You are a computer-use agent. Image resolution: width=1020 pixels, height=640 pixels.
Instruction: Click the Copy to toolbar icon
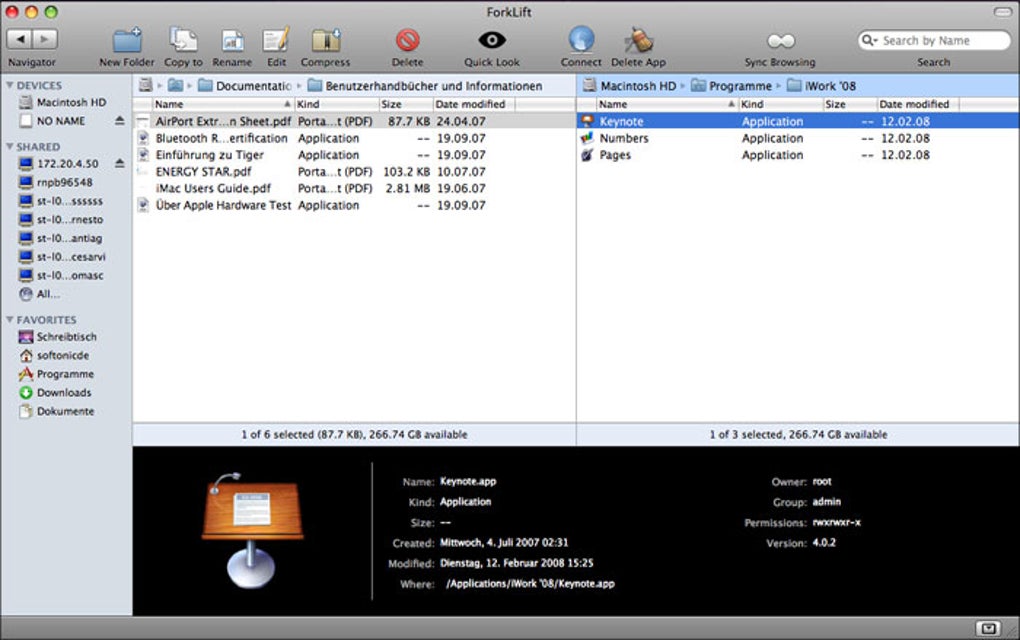click(183, 40)
